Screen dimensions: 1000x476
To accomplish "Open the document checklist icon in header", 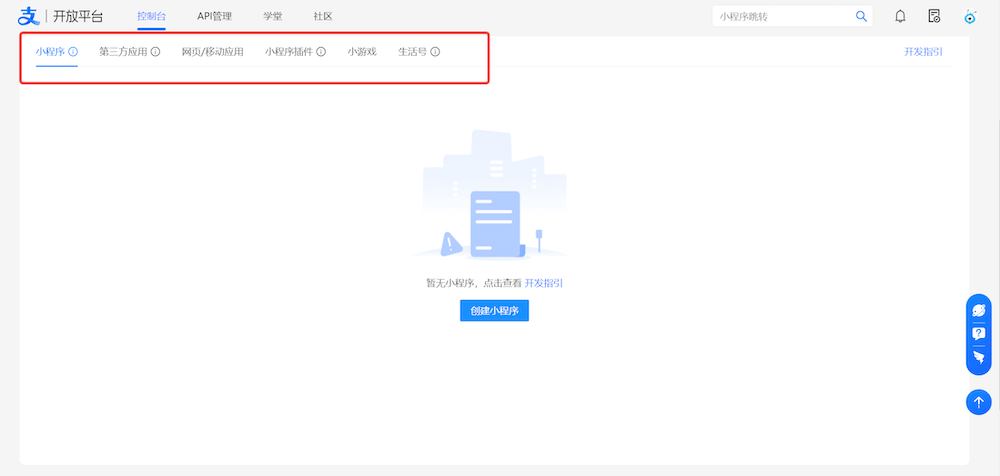I will [934, 16].
